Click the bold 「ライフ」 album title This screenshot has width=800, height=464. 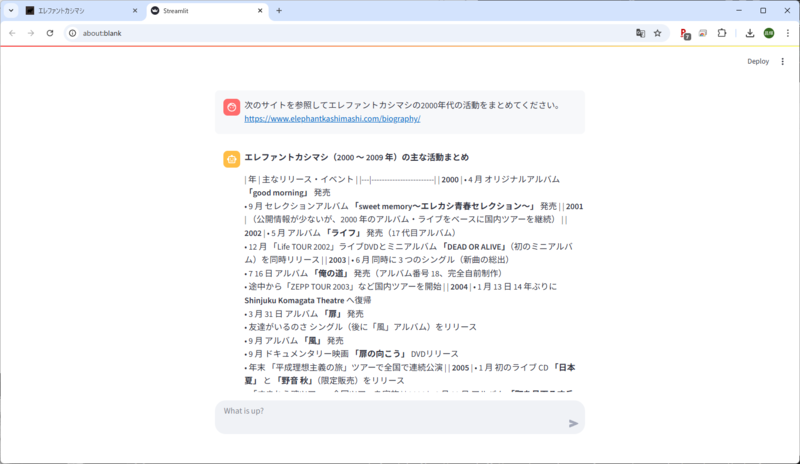click(x=343, y=233)
